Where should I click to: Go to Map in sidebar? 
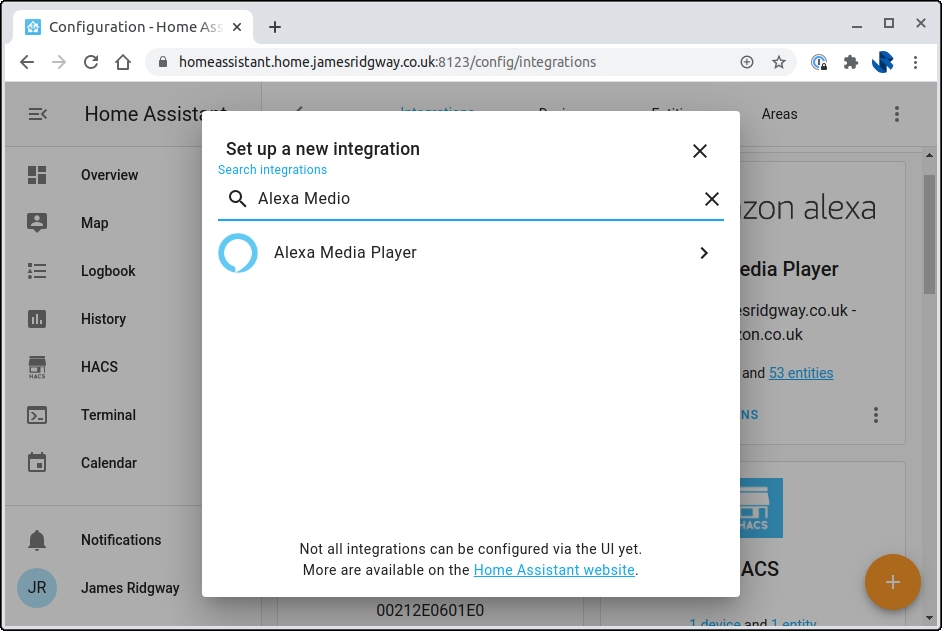pos(94,223)
